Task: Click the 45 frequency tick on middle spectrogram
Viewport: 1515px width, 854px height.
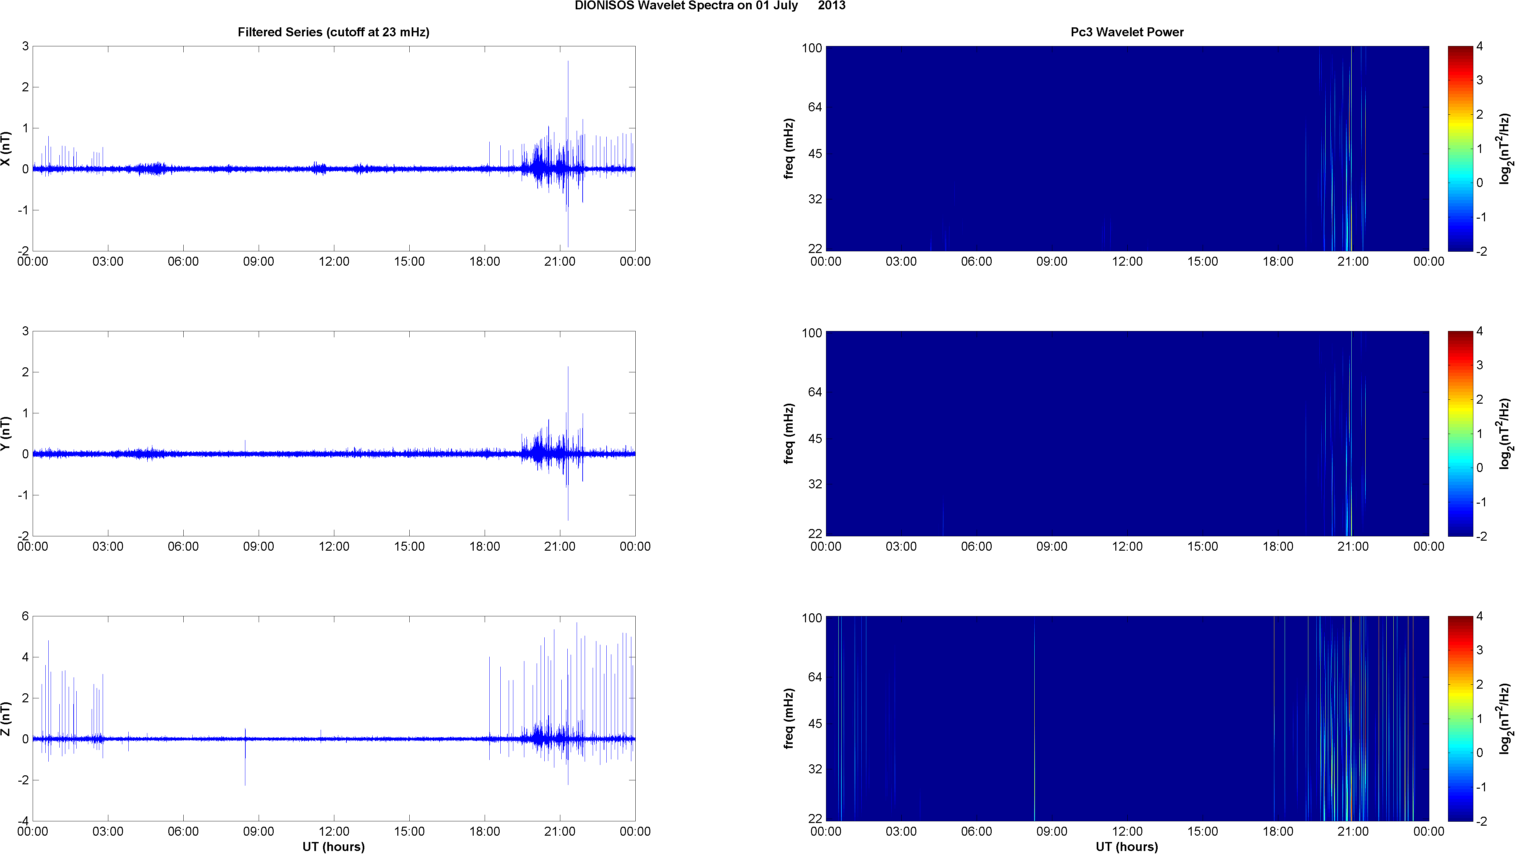Action: [x=815, y=439]
